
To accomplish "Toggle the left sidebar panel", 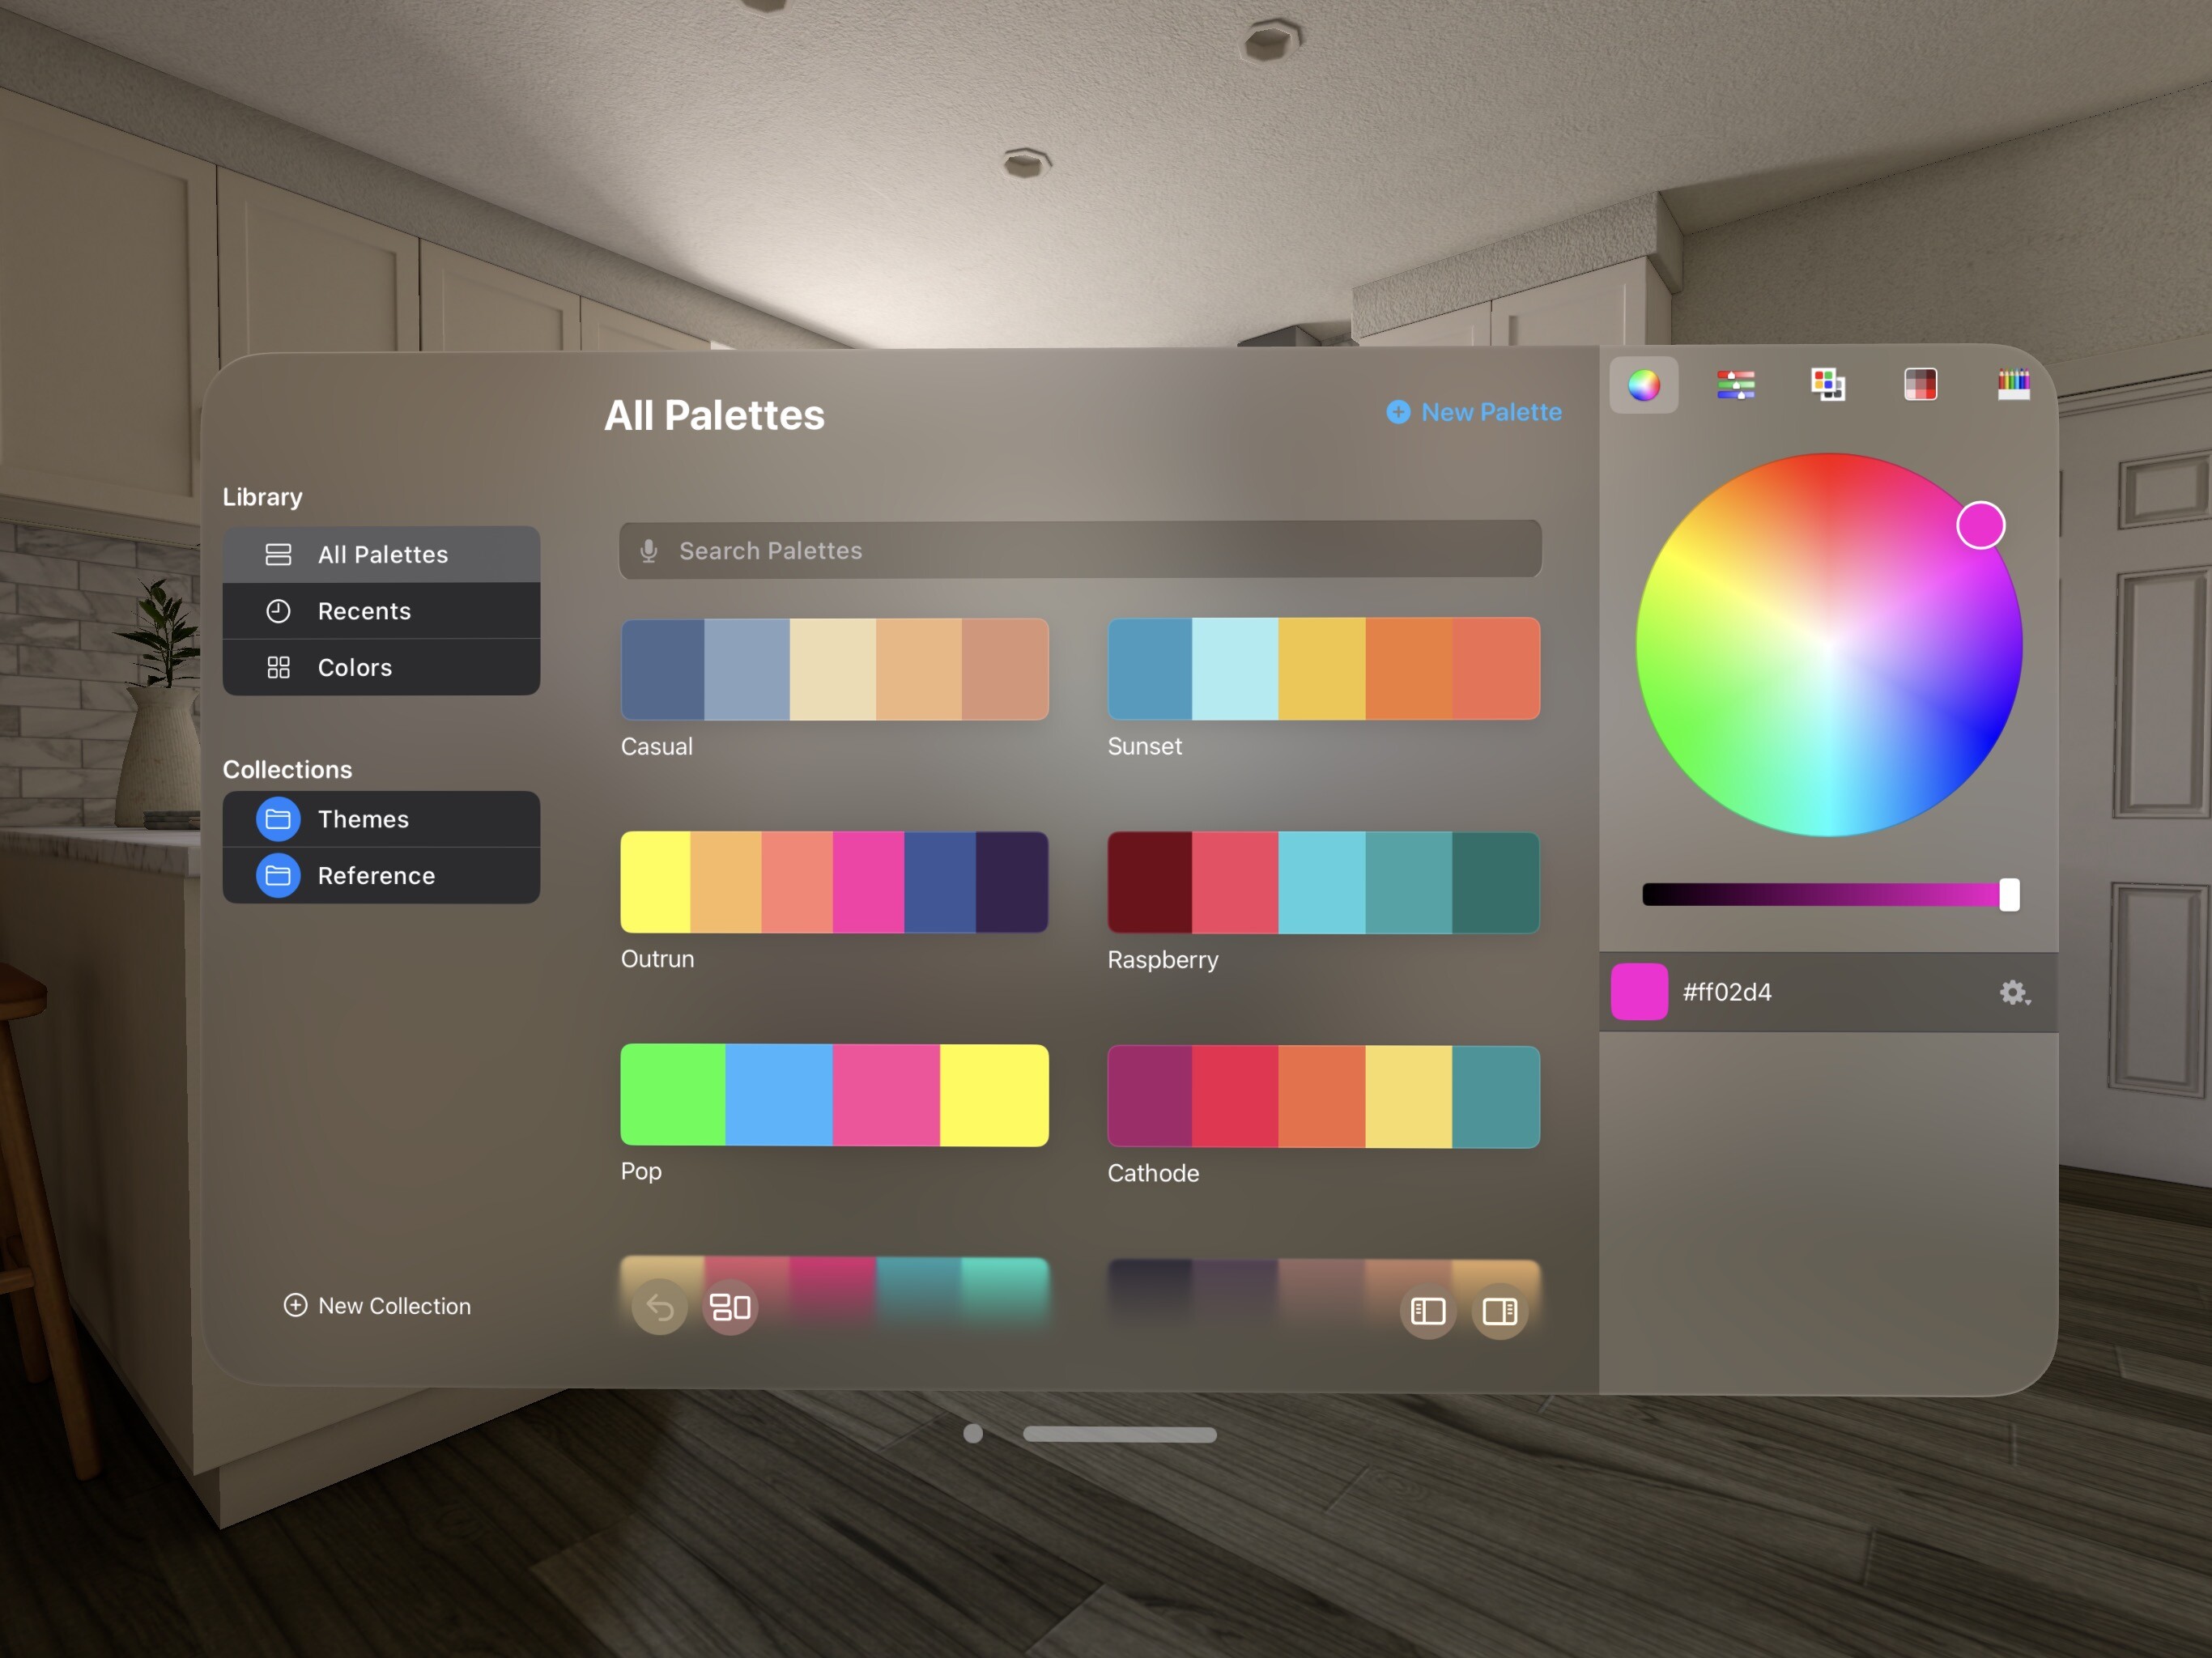I will pos(1428,1311).
